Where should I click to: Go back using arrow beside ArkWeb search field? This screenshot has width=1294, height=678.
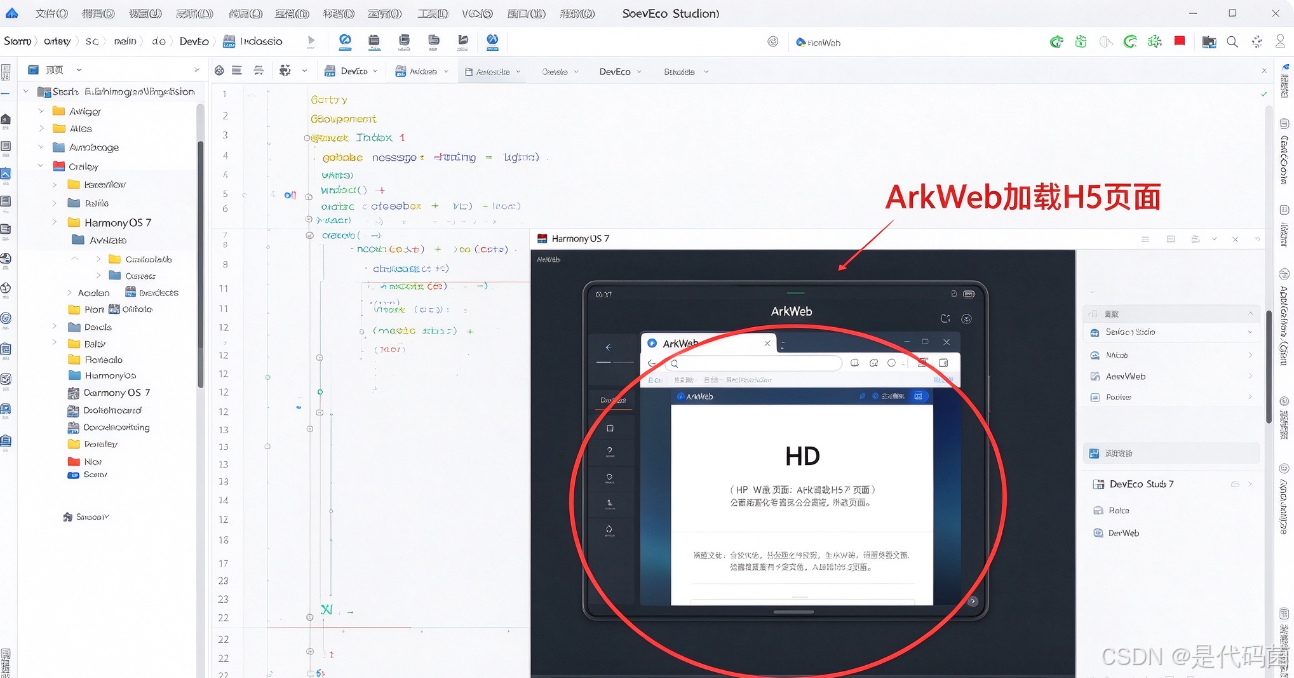coord(652,363)
